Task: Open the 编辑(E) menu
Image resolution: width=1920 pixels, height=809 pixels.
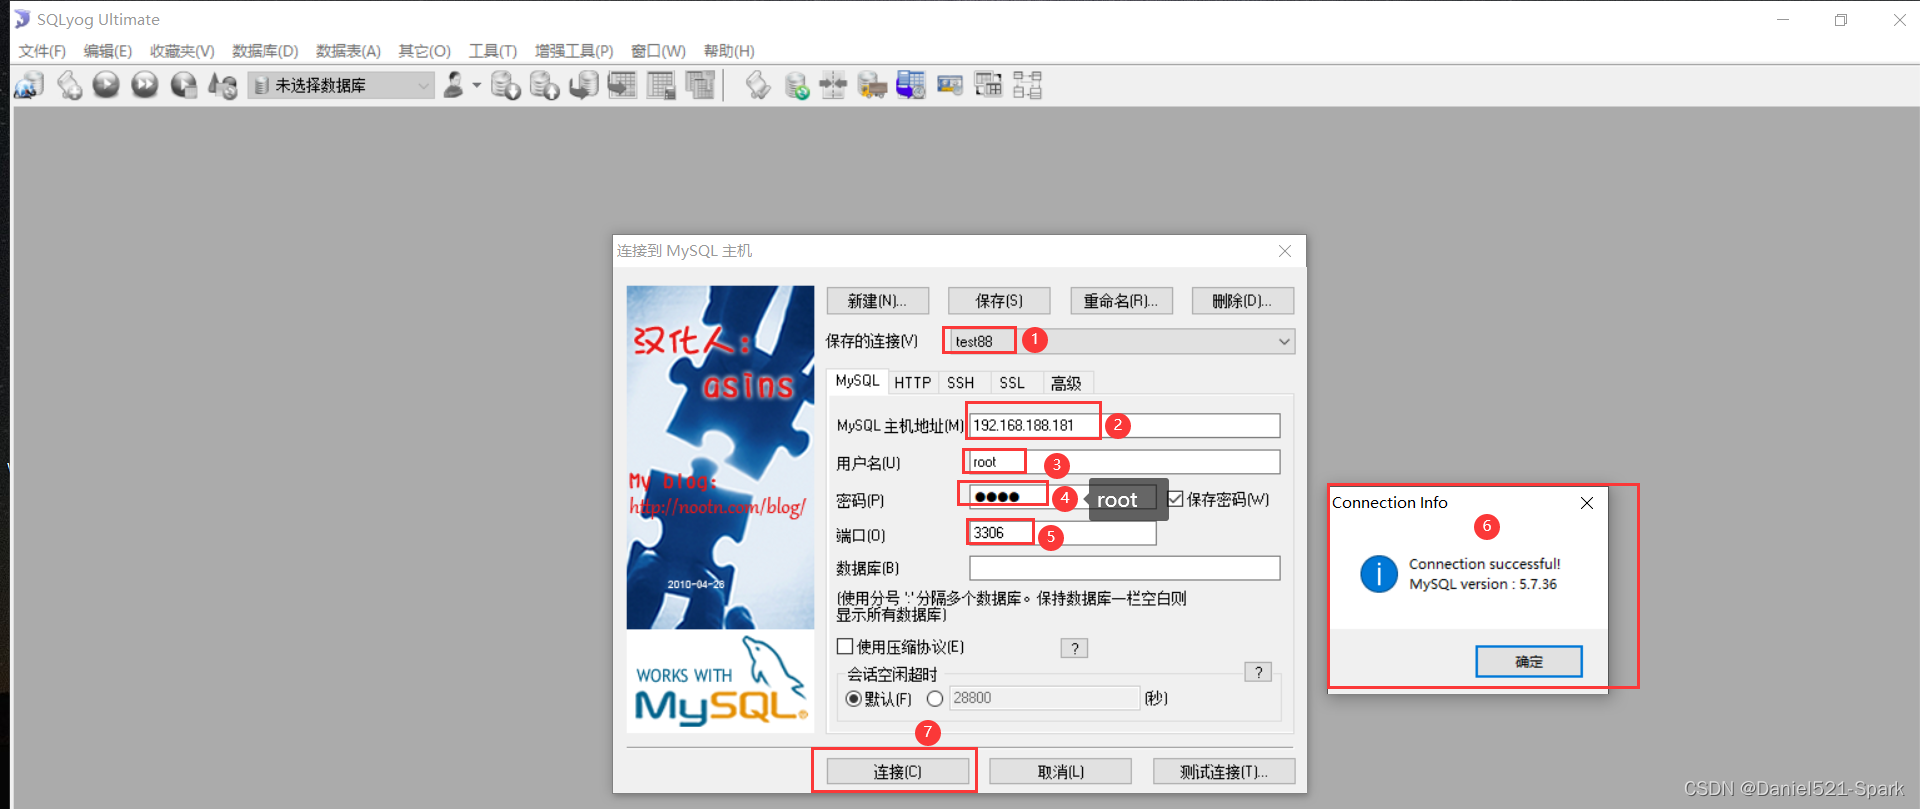Action: pos(107,51)
